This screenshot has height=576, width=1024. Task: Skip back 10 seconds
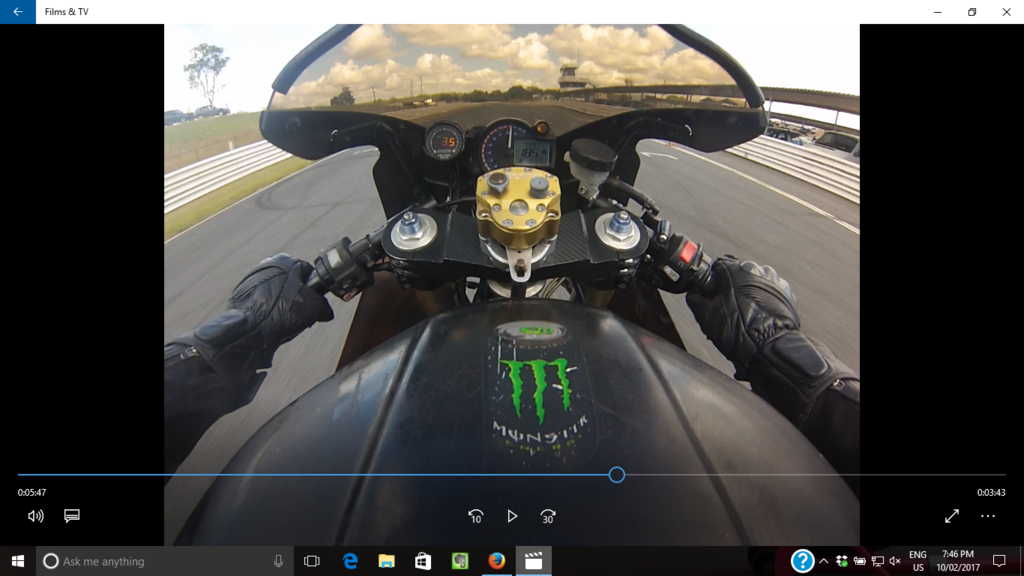coord(476,516)
